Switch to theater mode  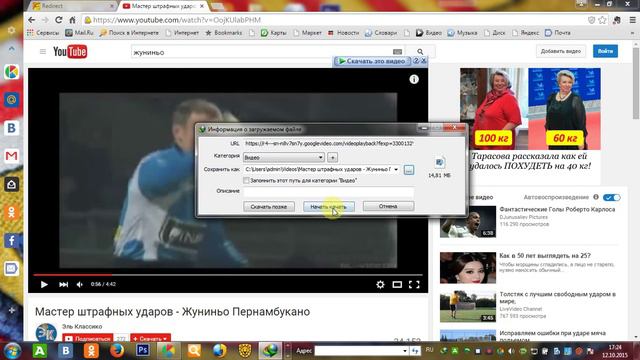click(x=397, y=284)
